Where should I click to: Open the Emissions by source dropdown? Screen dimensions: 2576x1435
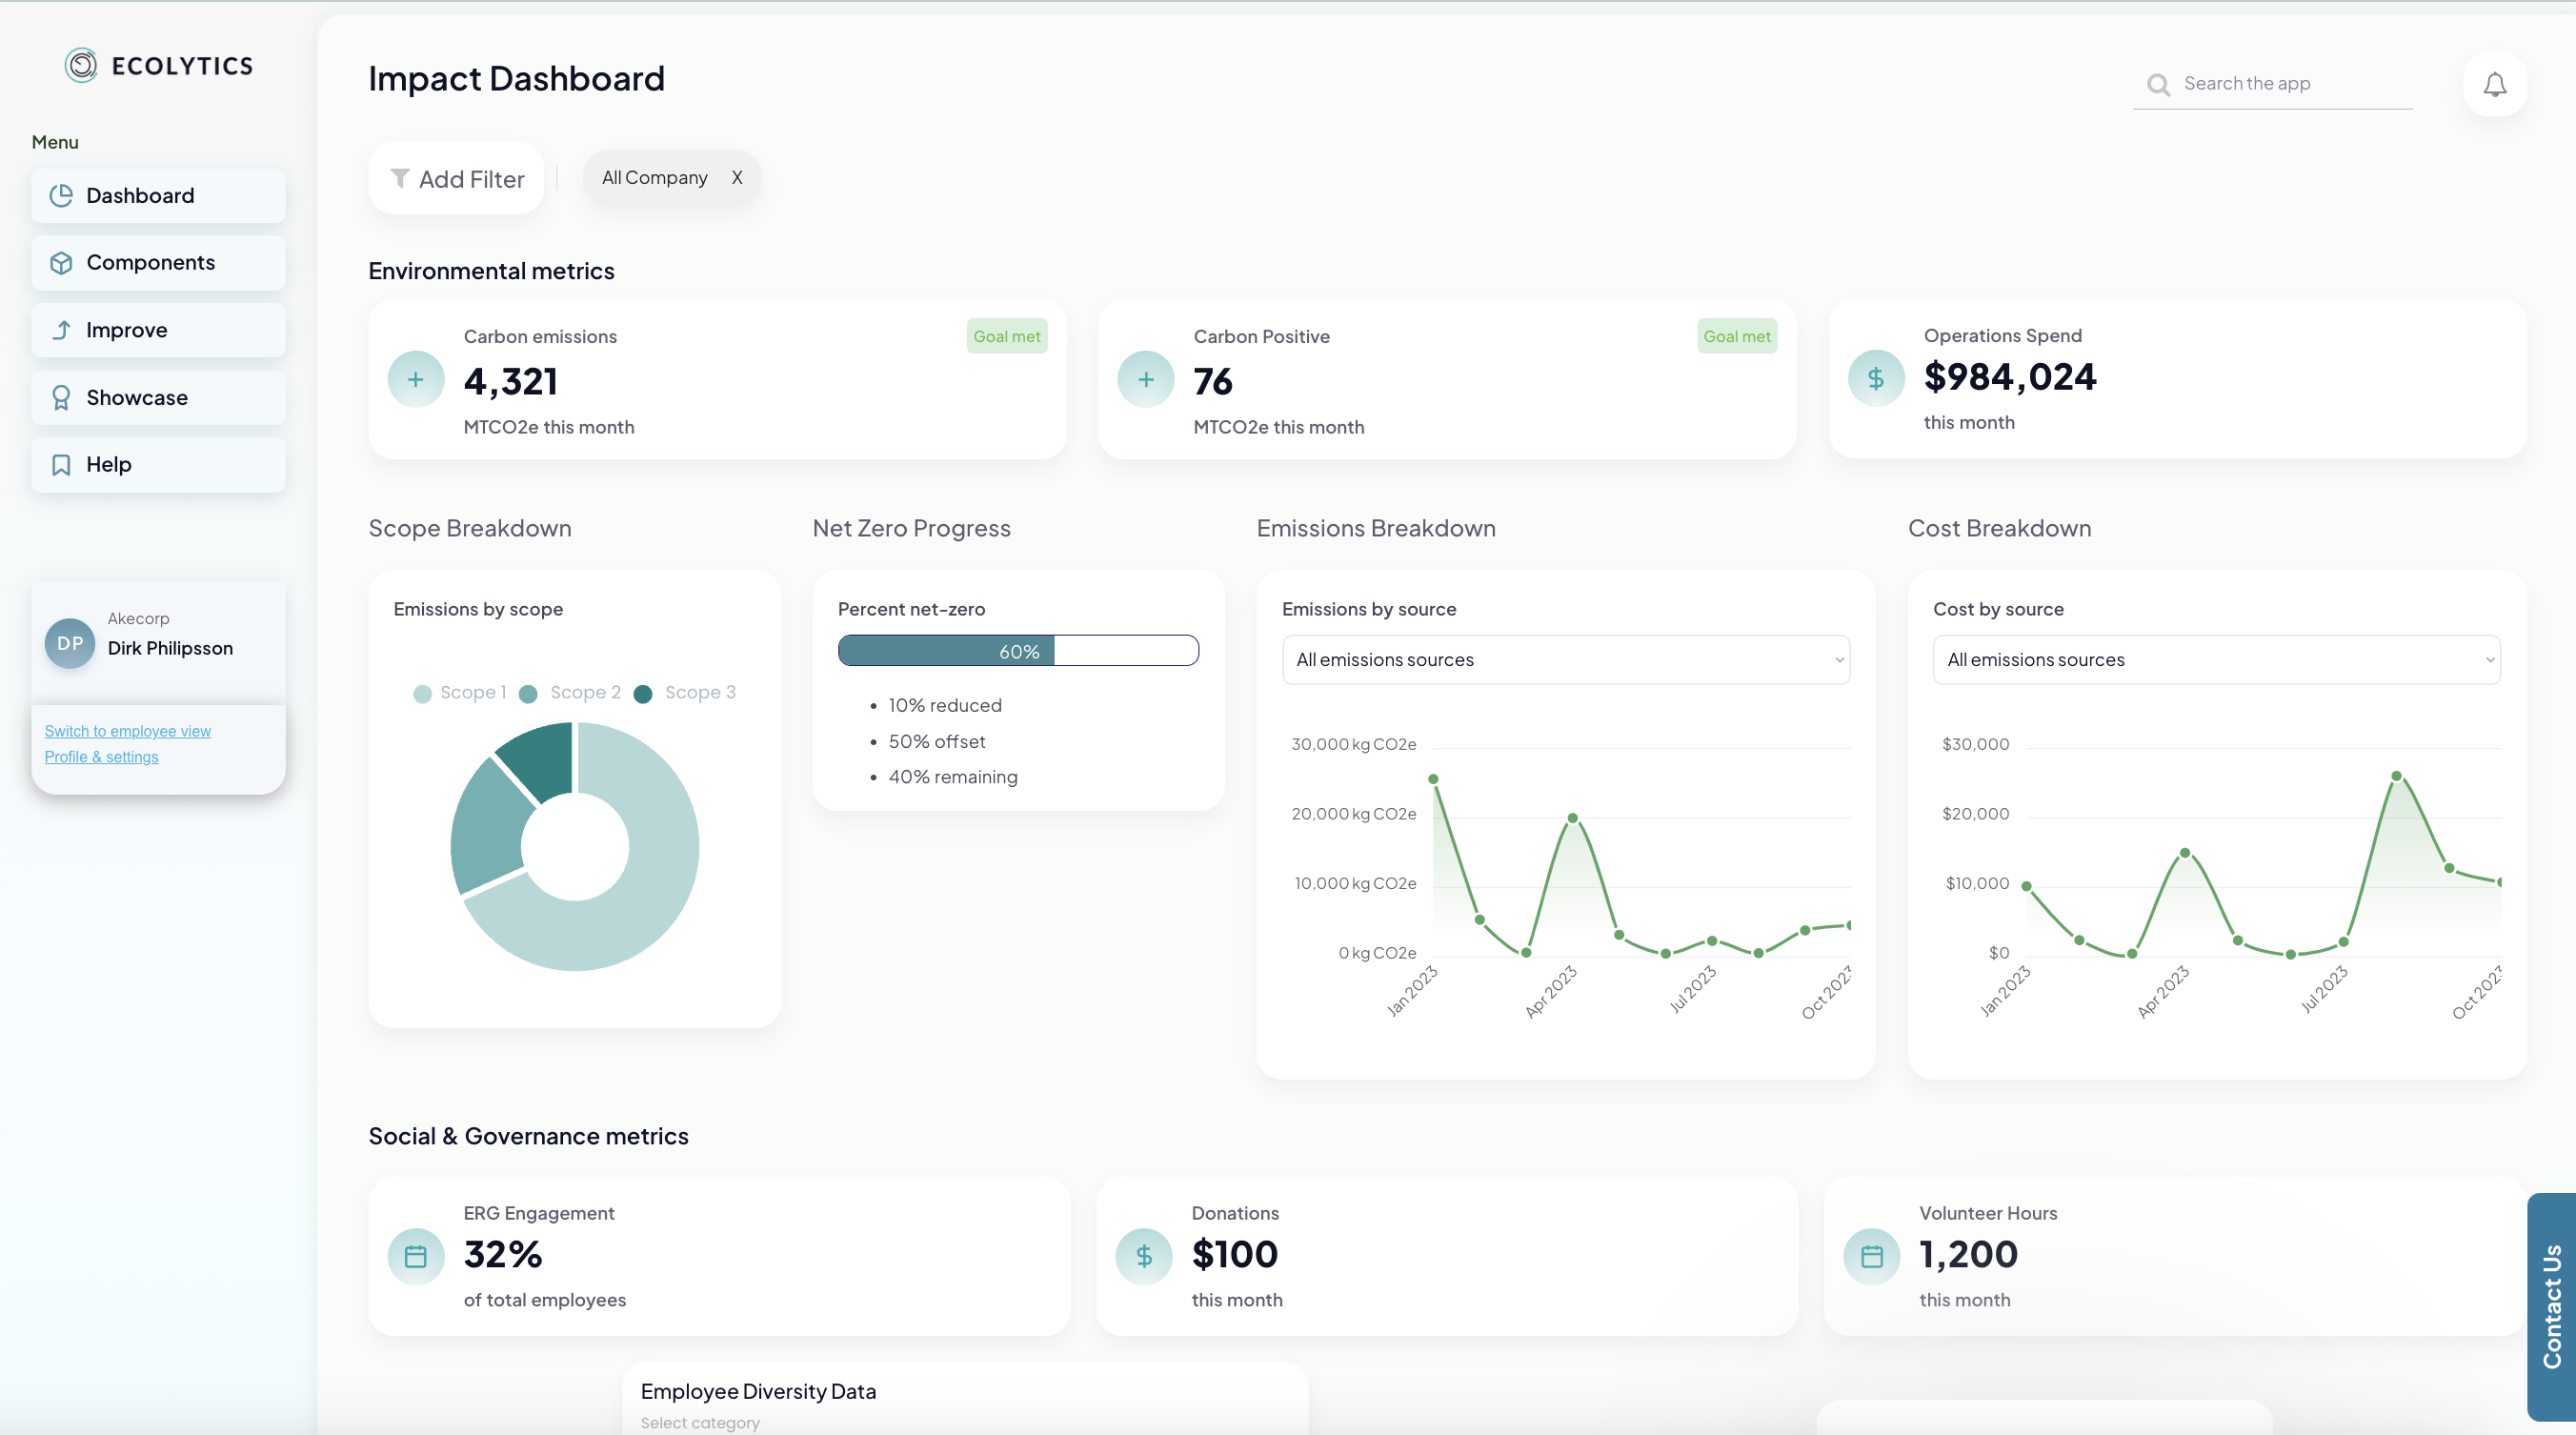[x=1565, y=659]
